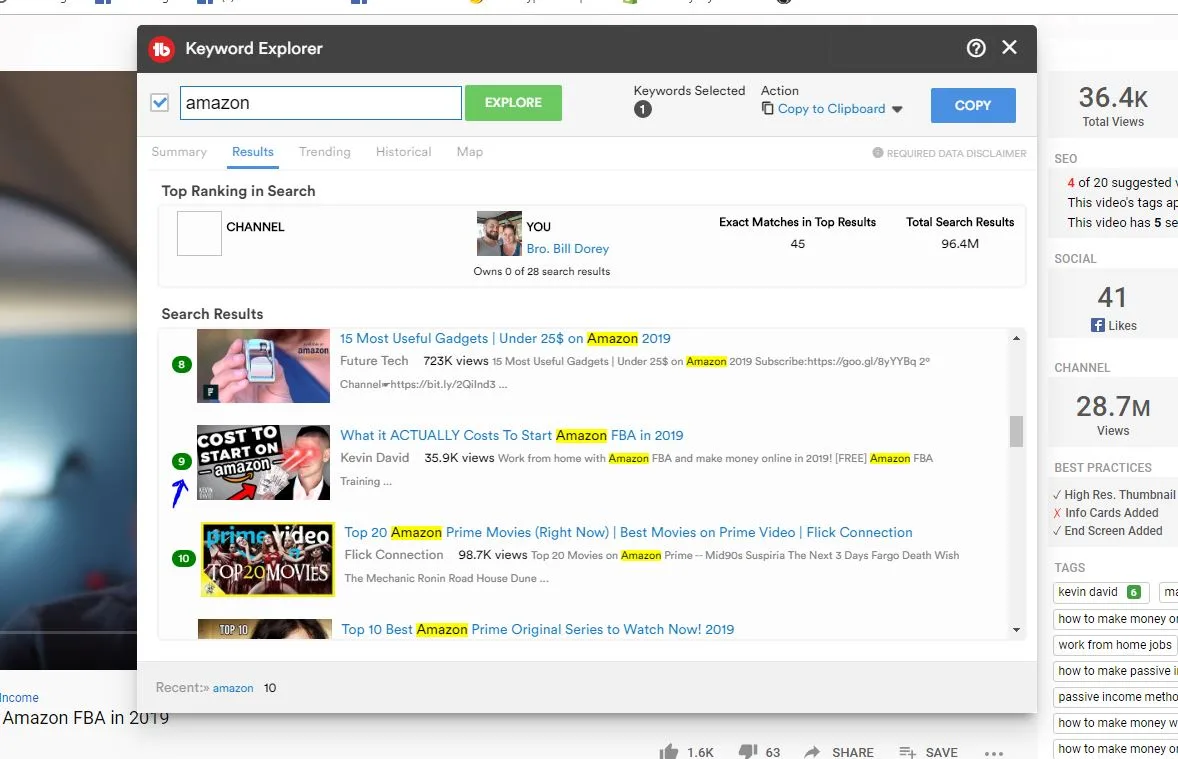Click the Flick Connection channel name

click(394, 555)
